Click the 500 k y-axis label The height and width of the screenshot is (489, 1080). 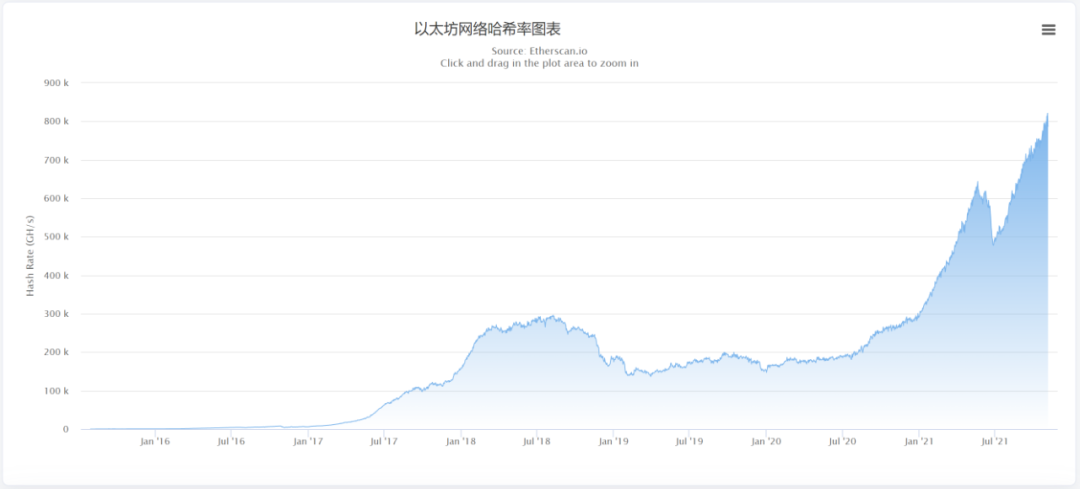coord(57,237)
